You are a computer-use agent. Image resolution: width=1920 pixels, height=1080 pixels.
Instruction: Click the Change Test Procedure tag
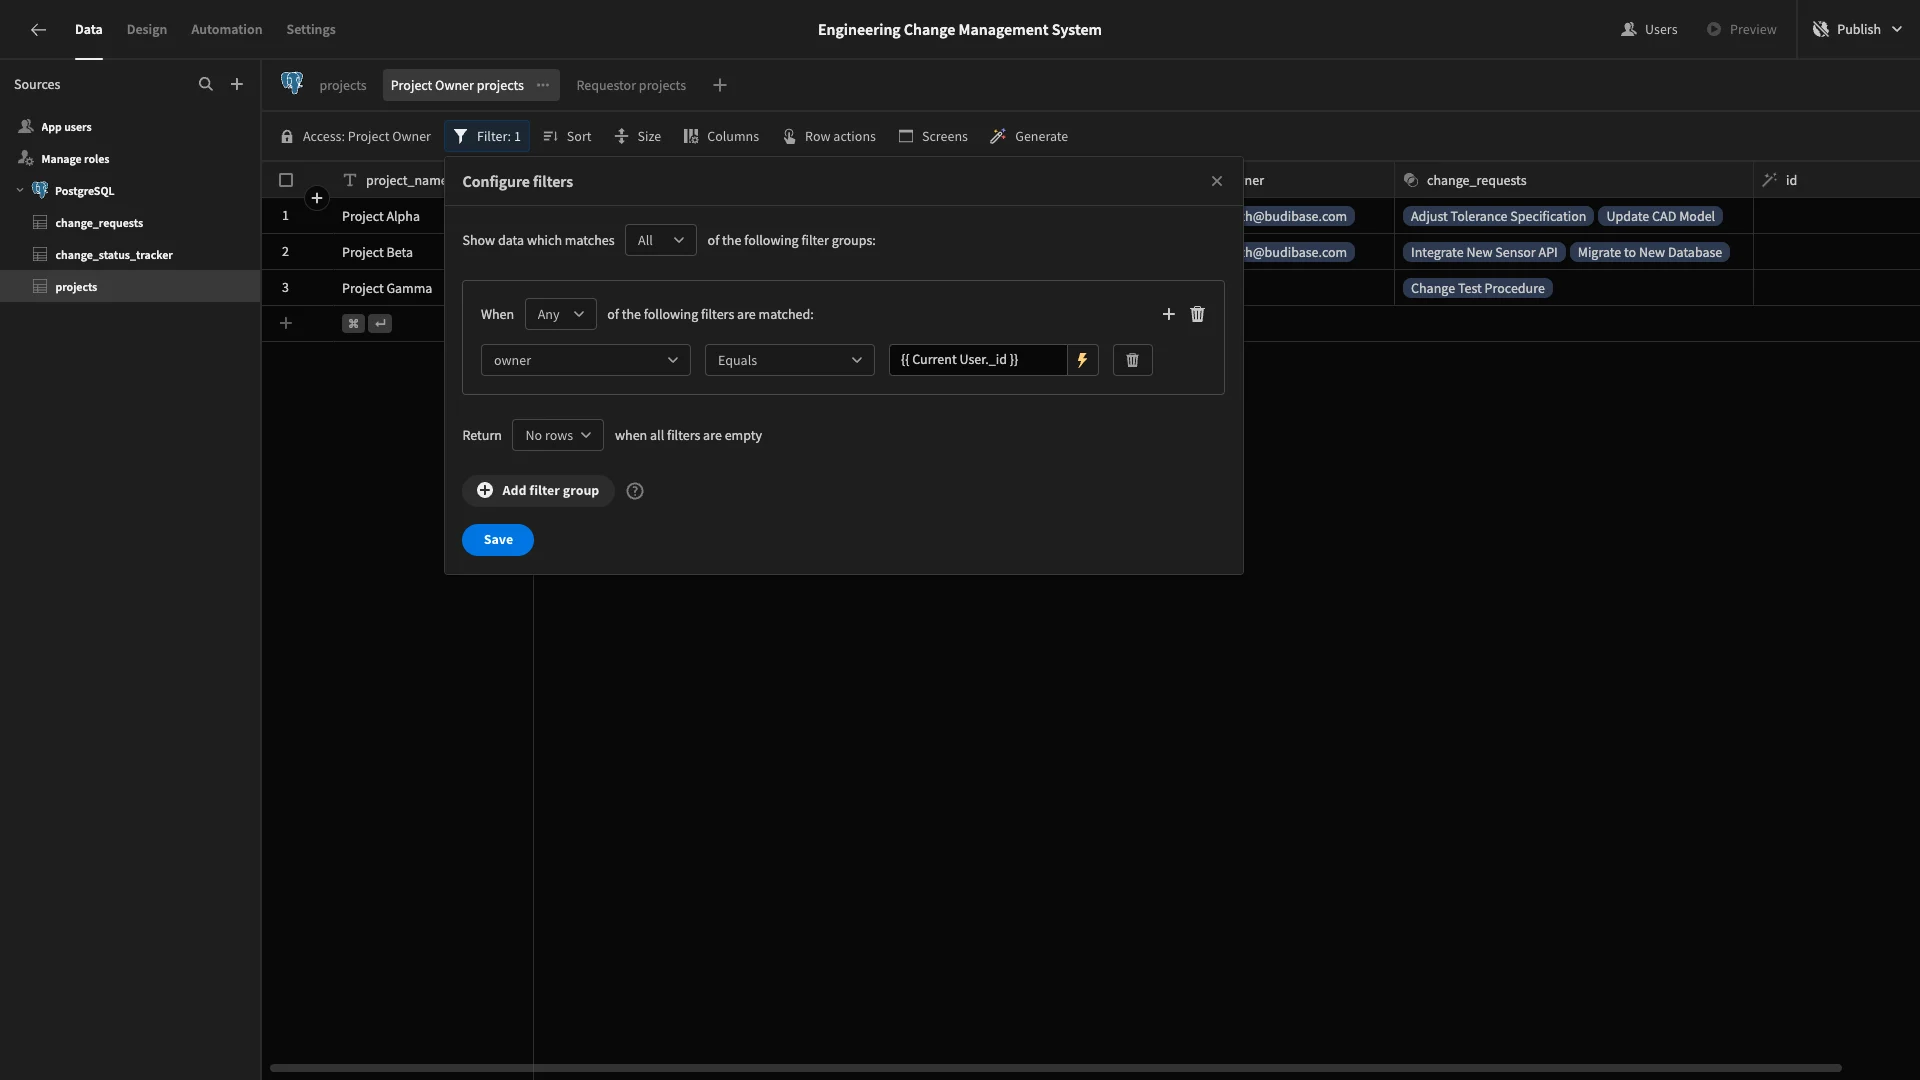click(1478, 289)
